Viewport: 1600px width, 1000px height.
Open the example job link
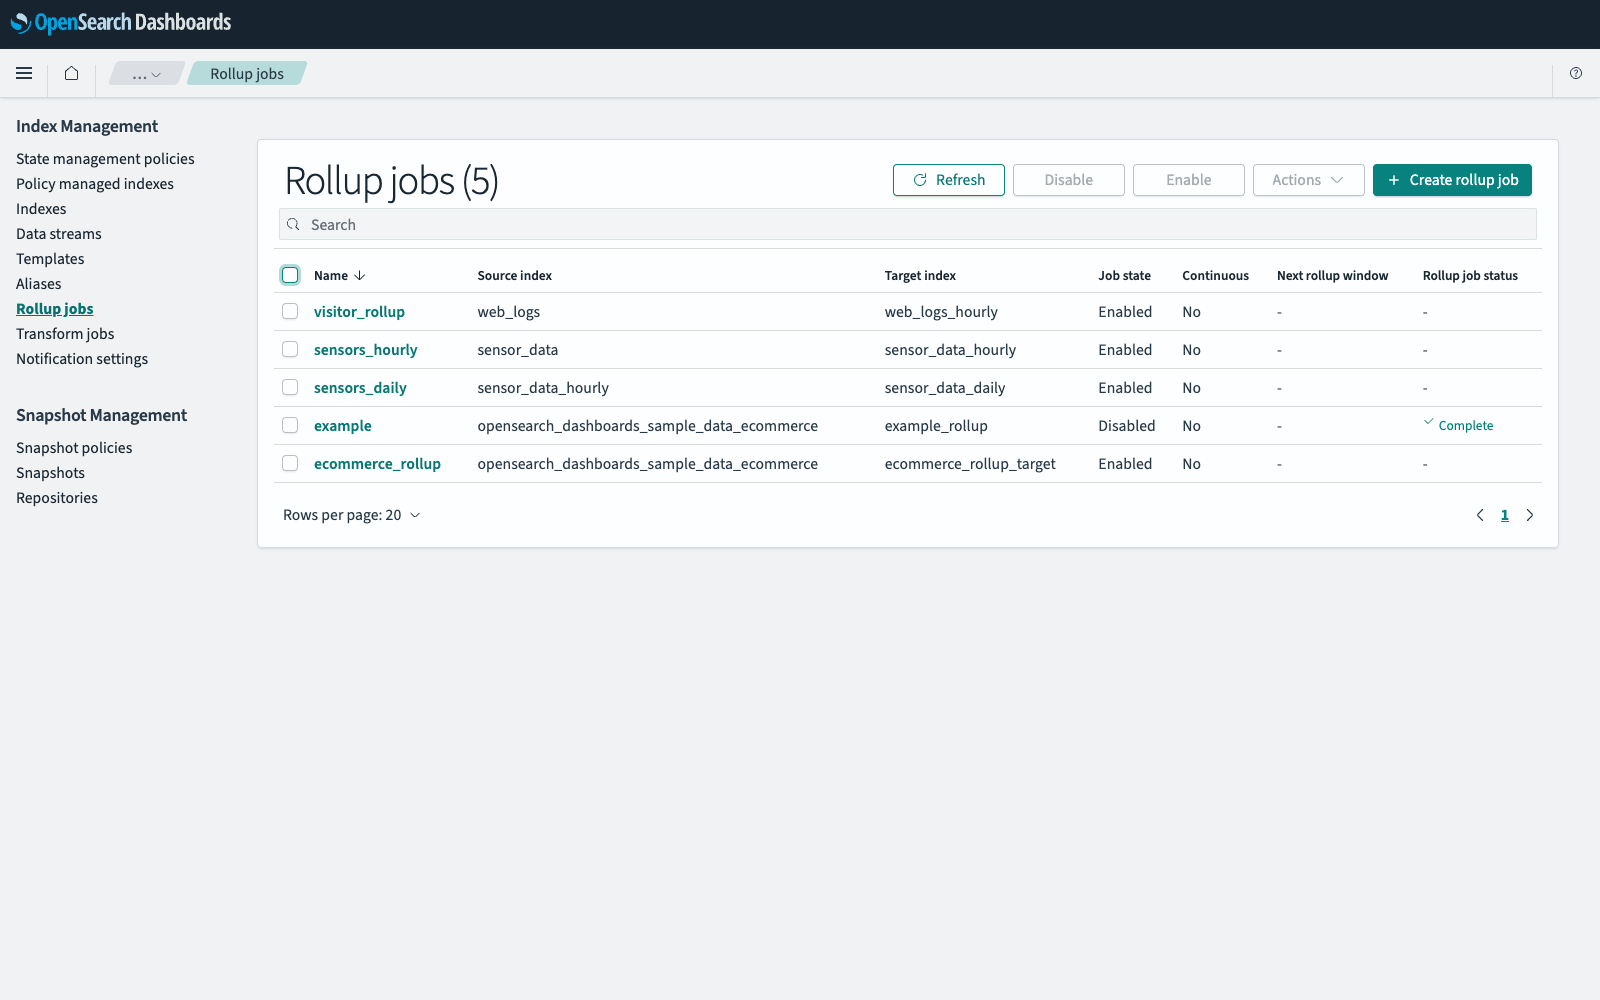(342, 426)
